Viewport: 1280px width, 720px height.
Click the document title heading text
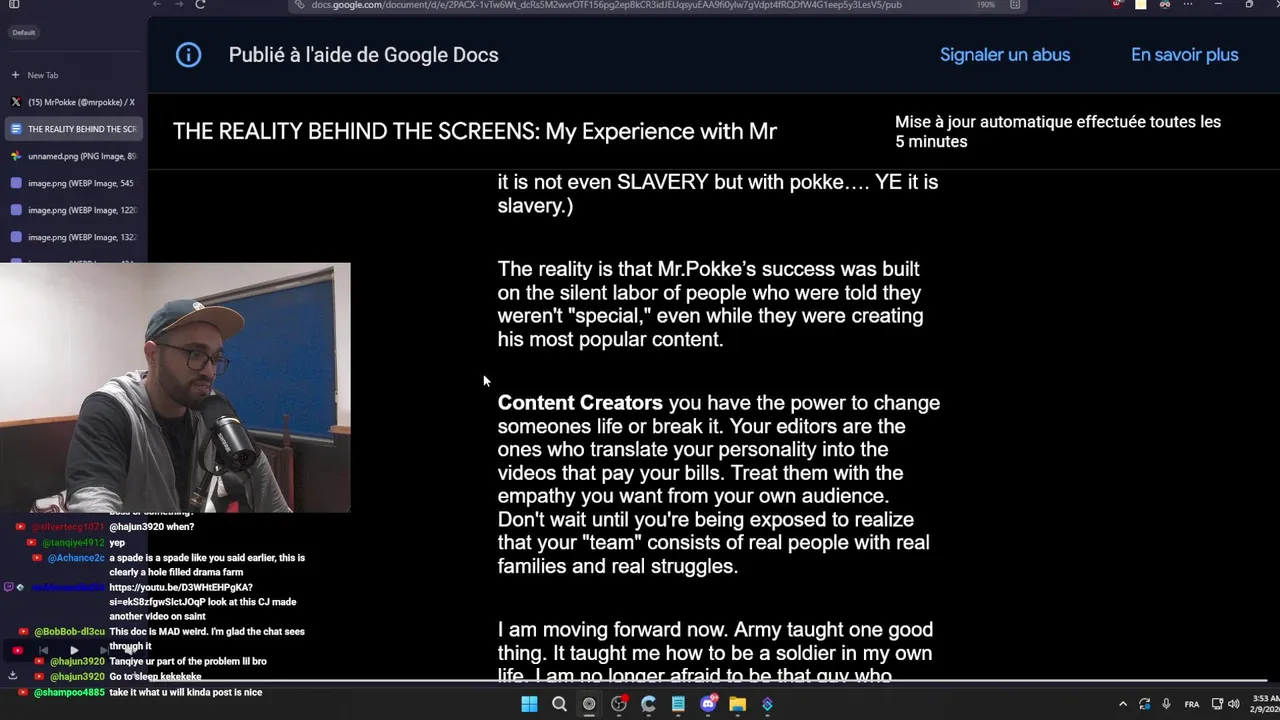[x=475, y=131]
